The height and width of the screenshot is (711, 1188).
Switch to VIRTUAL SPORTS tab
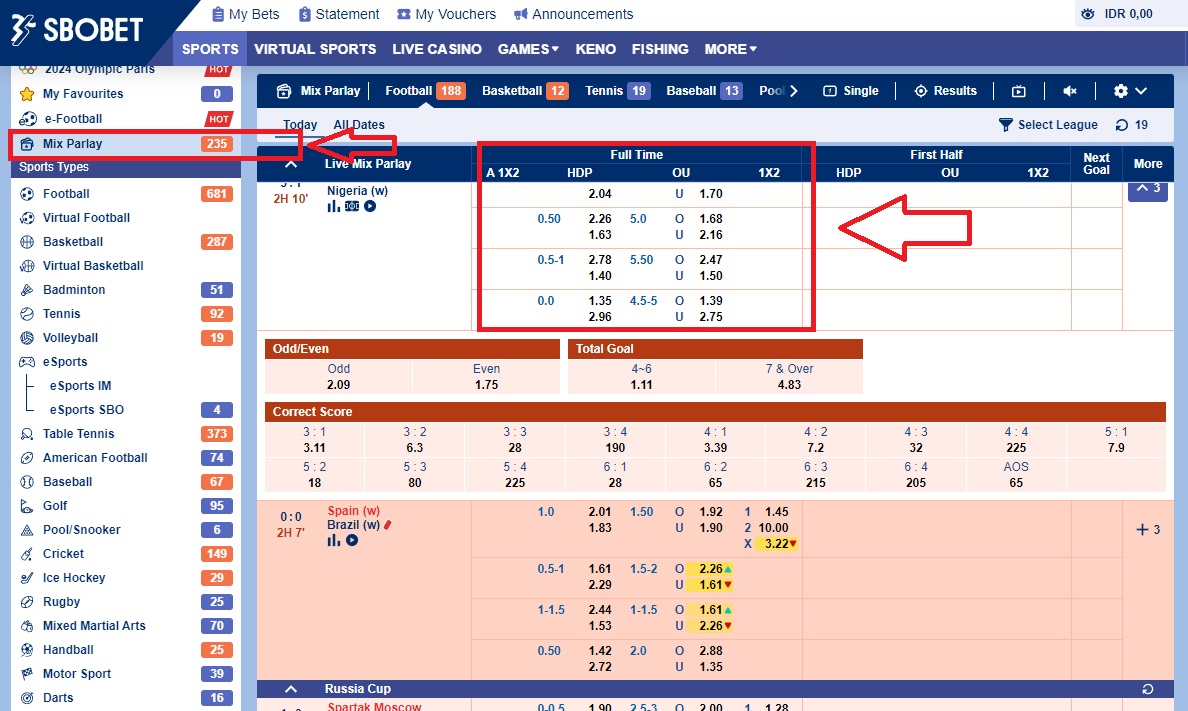(x=315, y=49)
